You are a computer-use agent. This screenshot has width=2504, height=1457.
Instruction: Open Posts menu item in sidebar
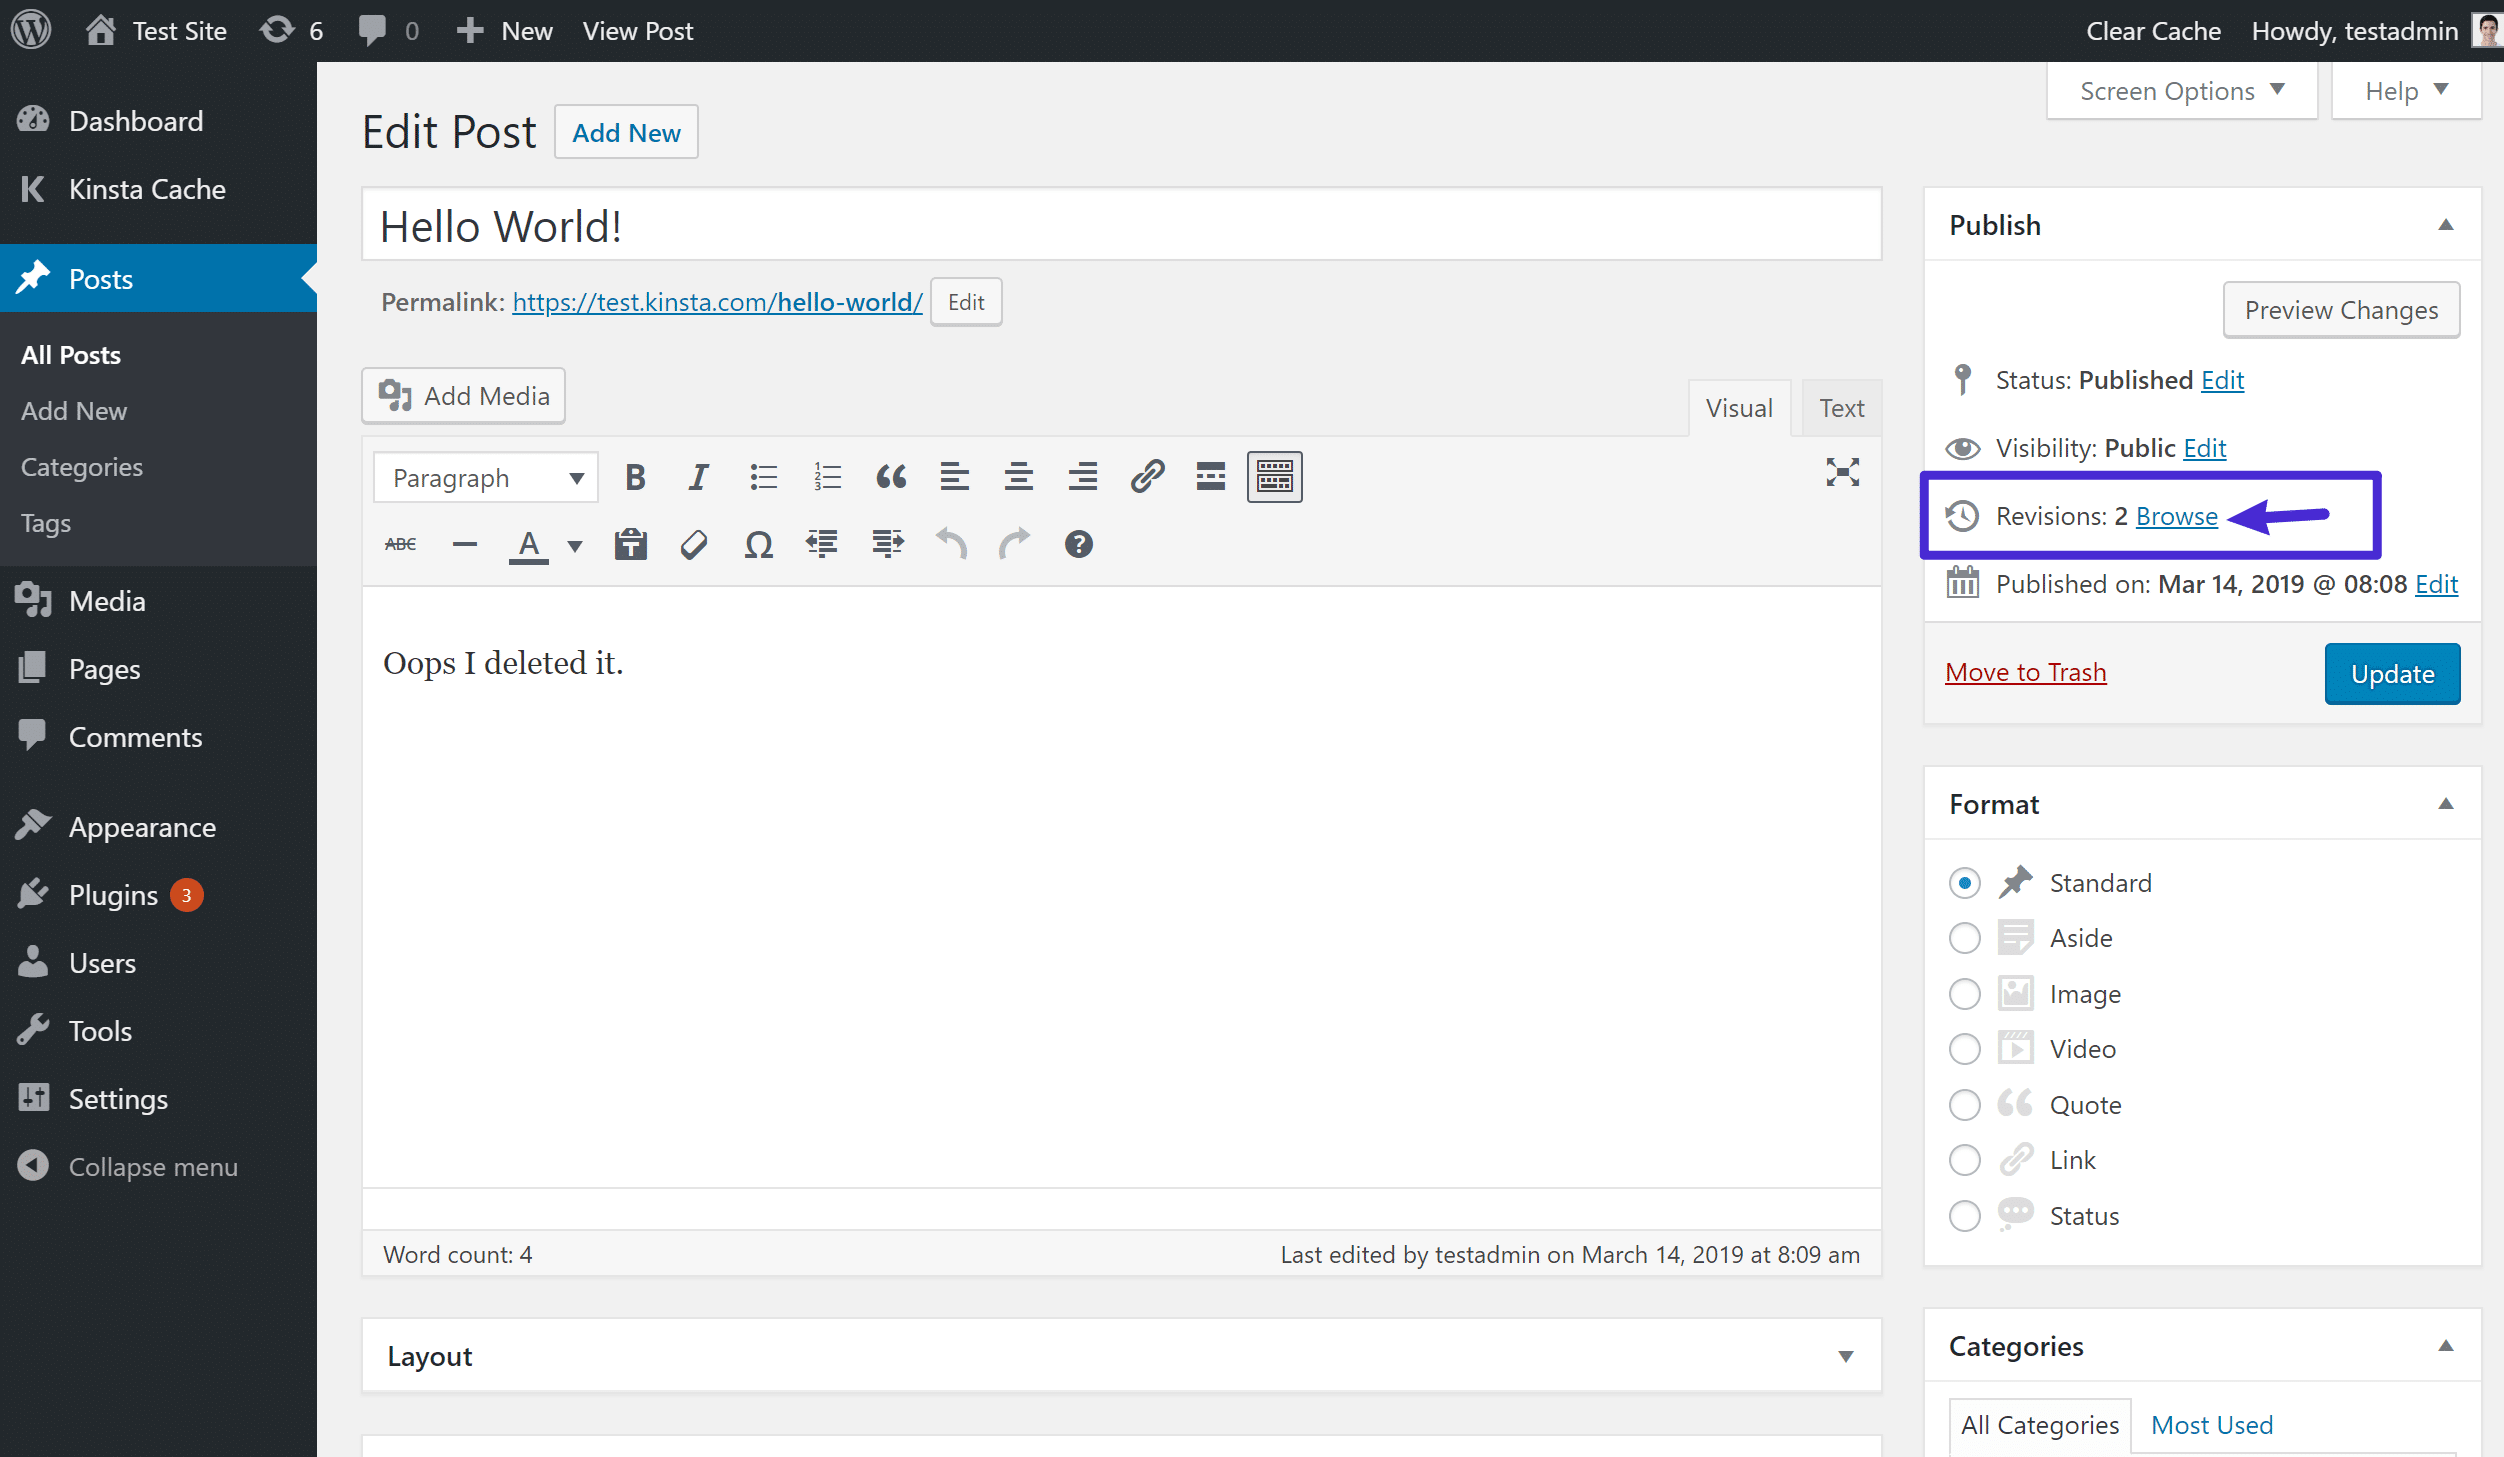[x=99, y=276]
